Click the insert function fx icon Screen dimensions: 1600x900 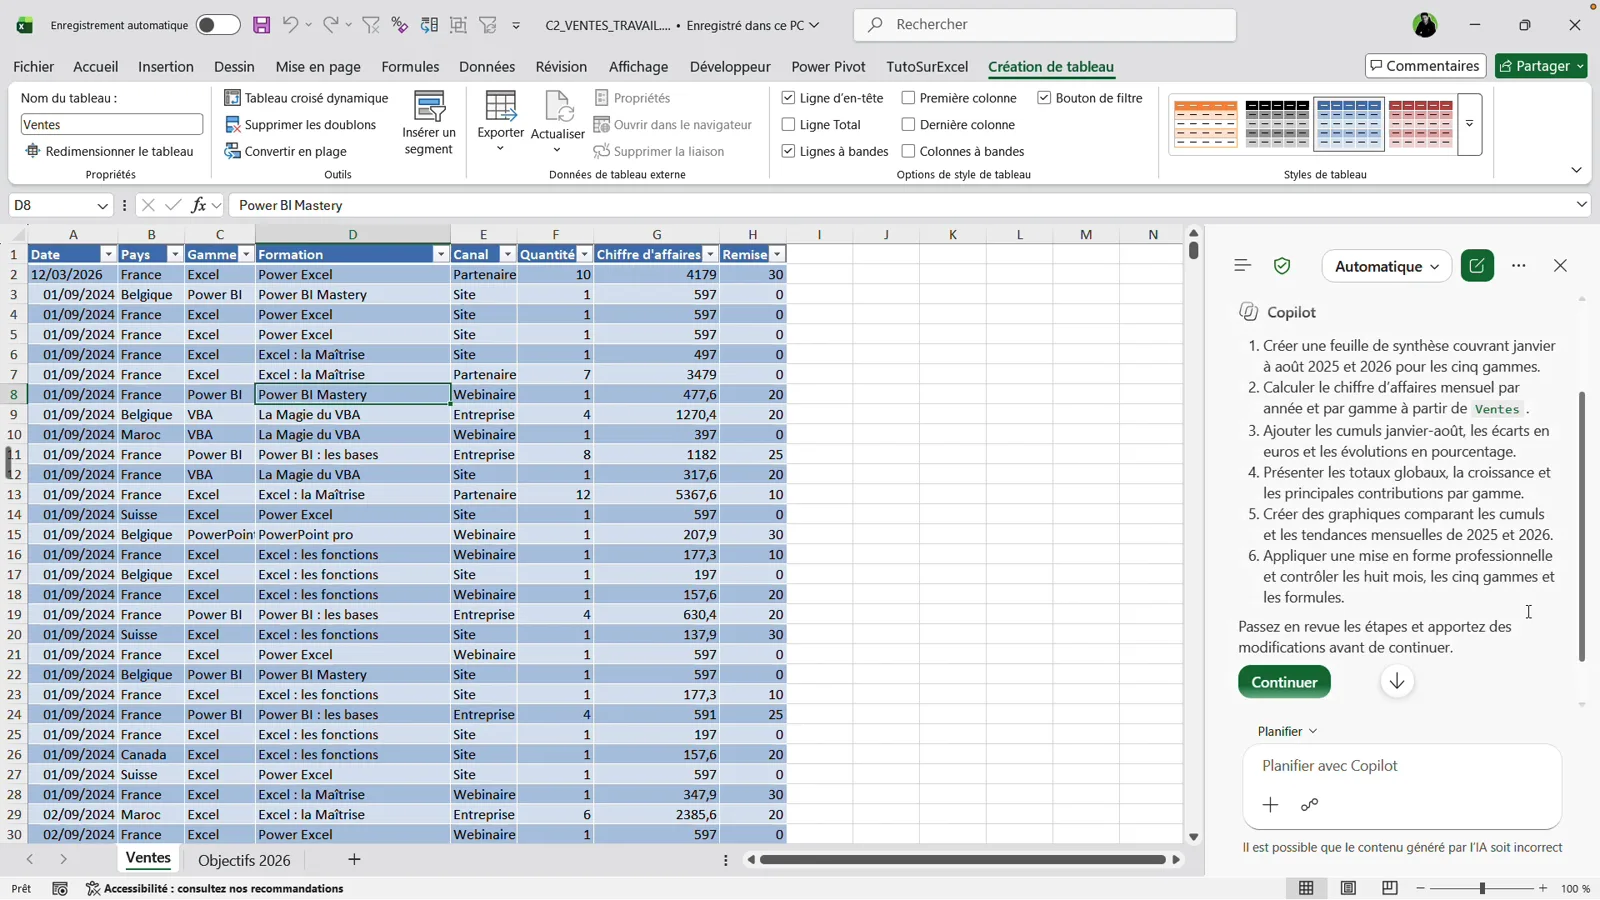[x=199, y=205]
